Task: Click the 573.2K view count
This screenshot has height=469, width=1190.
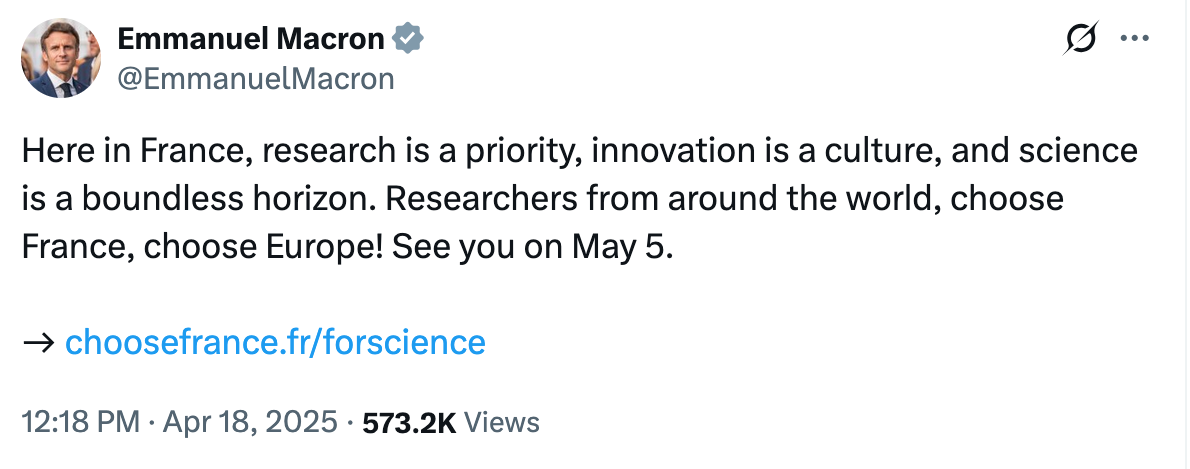Action: pyautogui.click(x=409, y=423)
